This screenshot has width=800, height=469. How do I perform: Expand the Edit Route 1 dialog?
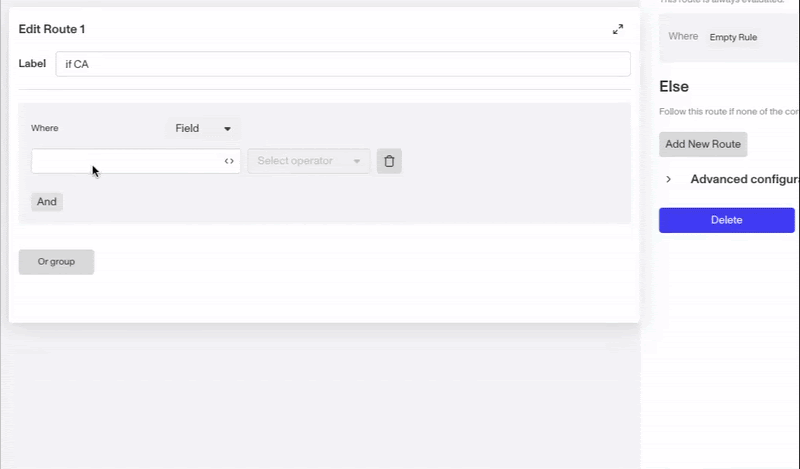coord(618,29)
